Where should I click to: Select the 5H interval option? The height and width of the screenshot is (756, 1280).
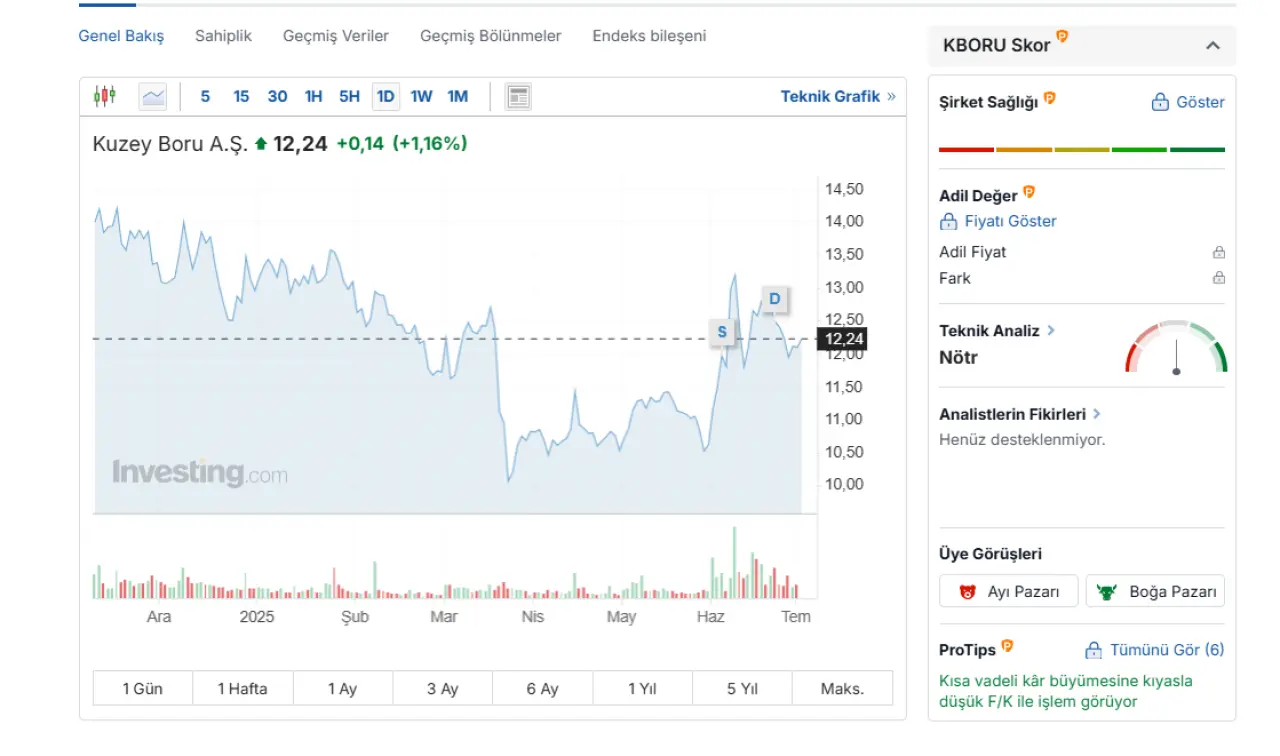[349, 96]
